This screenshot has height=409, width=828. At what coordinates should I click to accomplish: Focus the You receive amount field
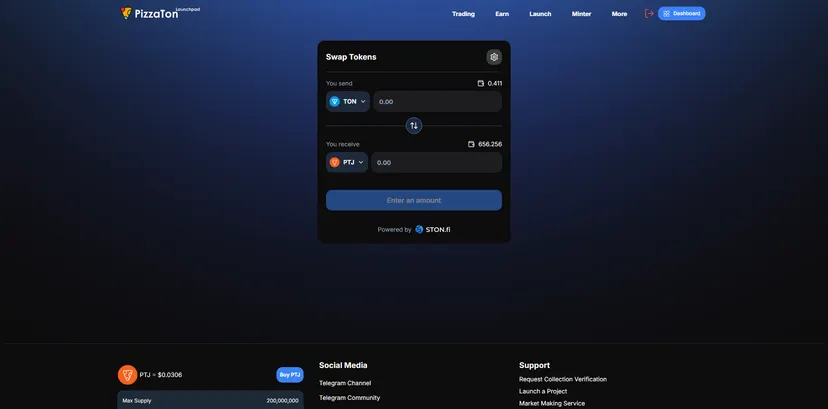pyautogui.click(x=436, y=163)
